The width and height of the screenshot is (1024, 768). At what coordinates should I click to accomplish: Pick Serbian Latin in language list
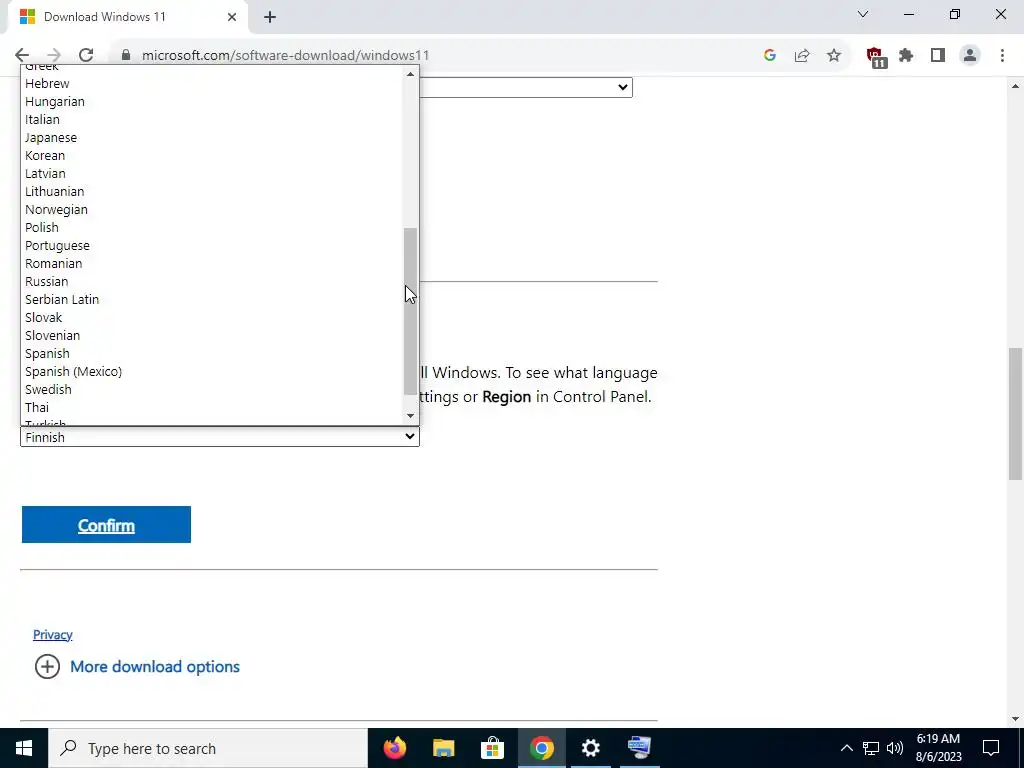click(x=212, y=299)
